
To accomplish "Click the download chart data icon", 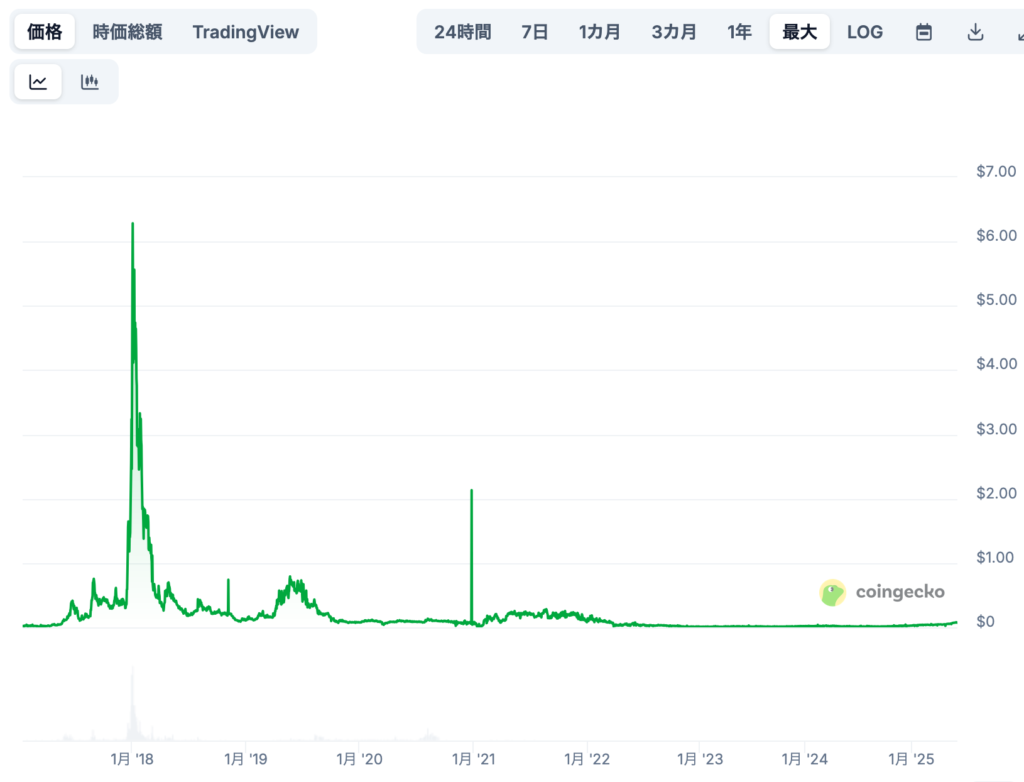I will click(x=975, y=31).
